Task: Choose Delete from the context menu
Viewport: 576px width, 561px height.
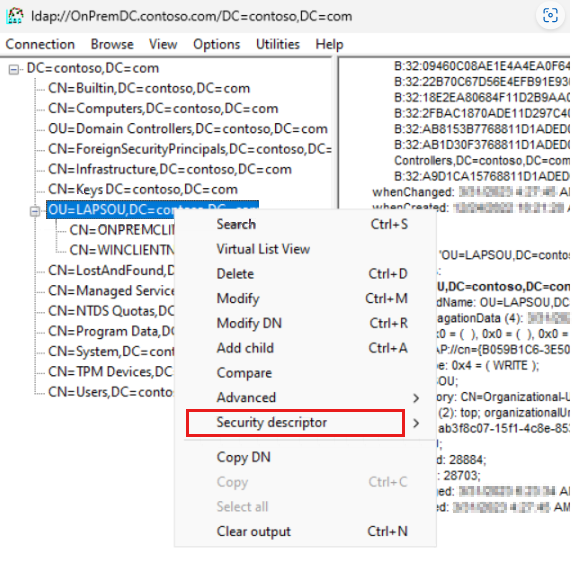Action: (305, 274)
